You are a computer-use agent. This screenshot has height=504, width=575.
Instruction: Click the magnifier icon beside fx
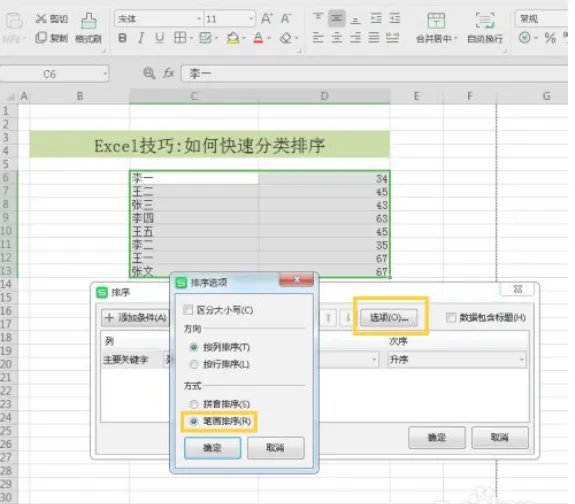[149, 73]
